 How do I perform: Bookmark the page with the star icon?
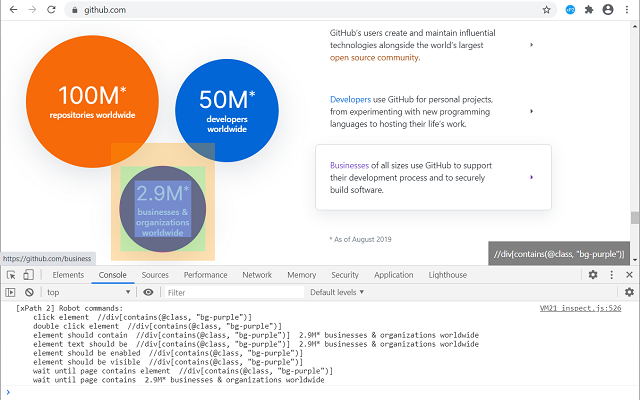(547, 10)
